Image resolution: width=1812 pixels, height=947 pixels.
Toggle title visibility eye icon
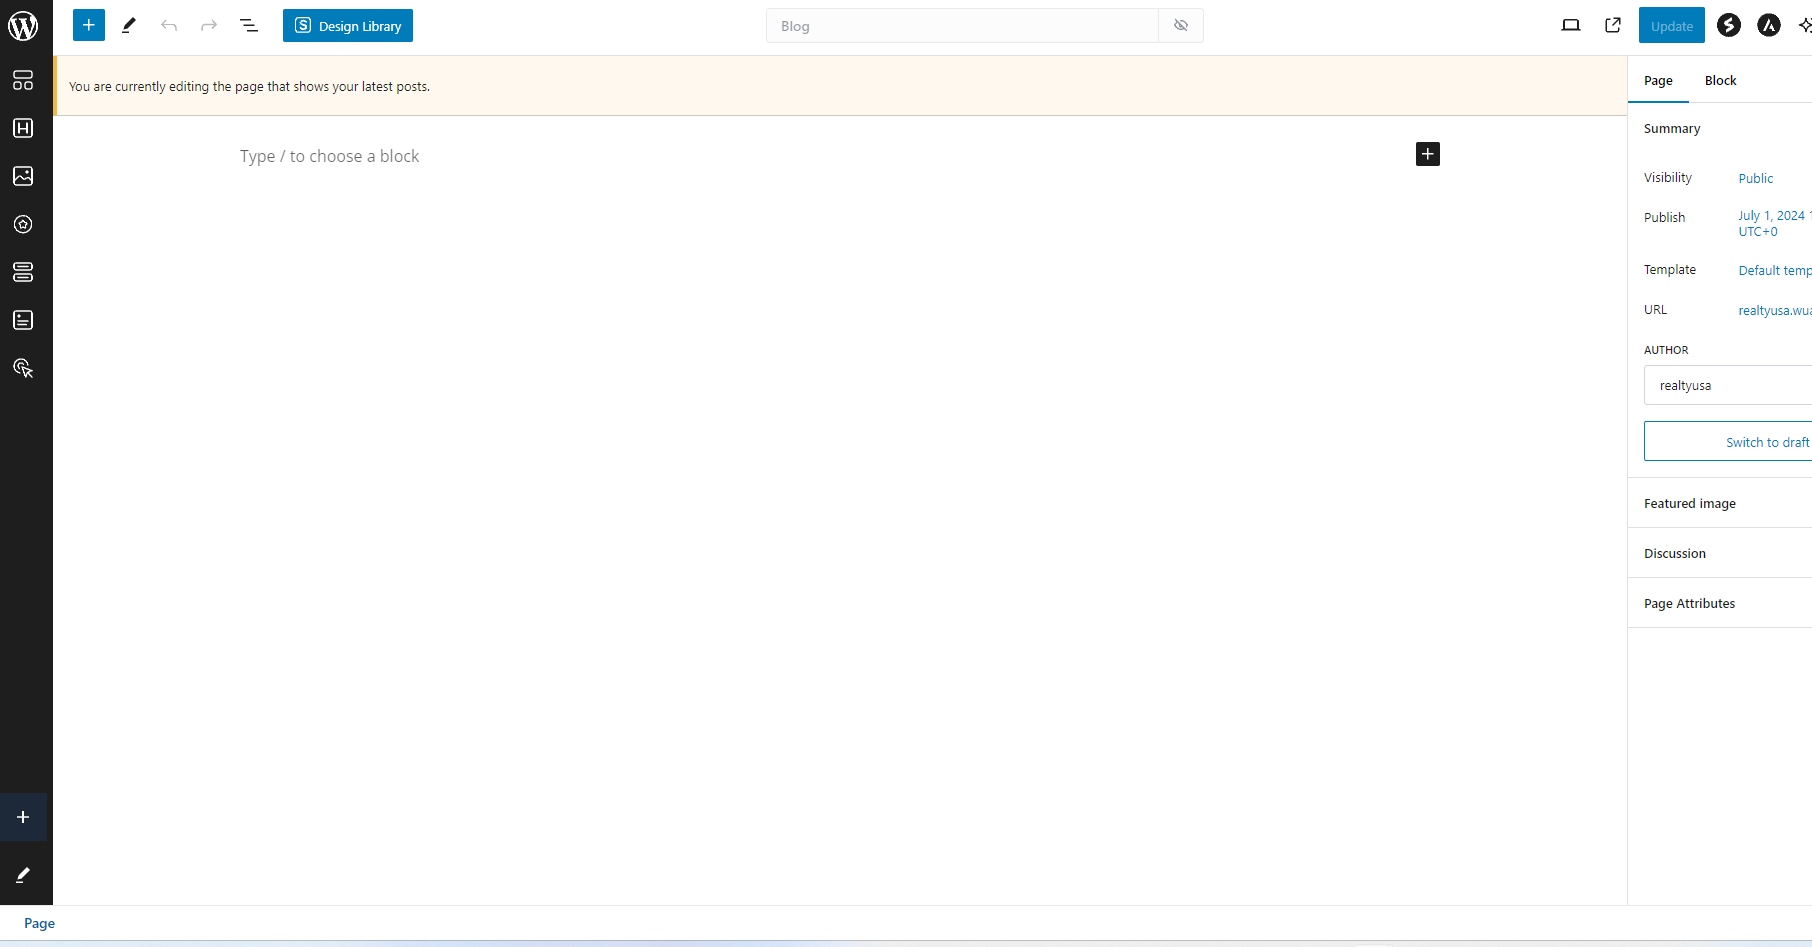(x=1181, y=26)
